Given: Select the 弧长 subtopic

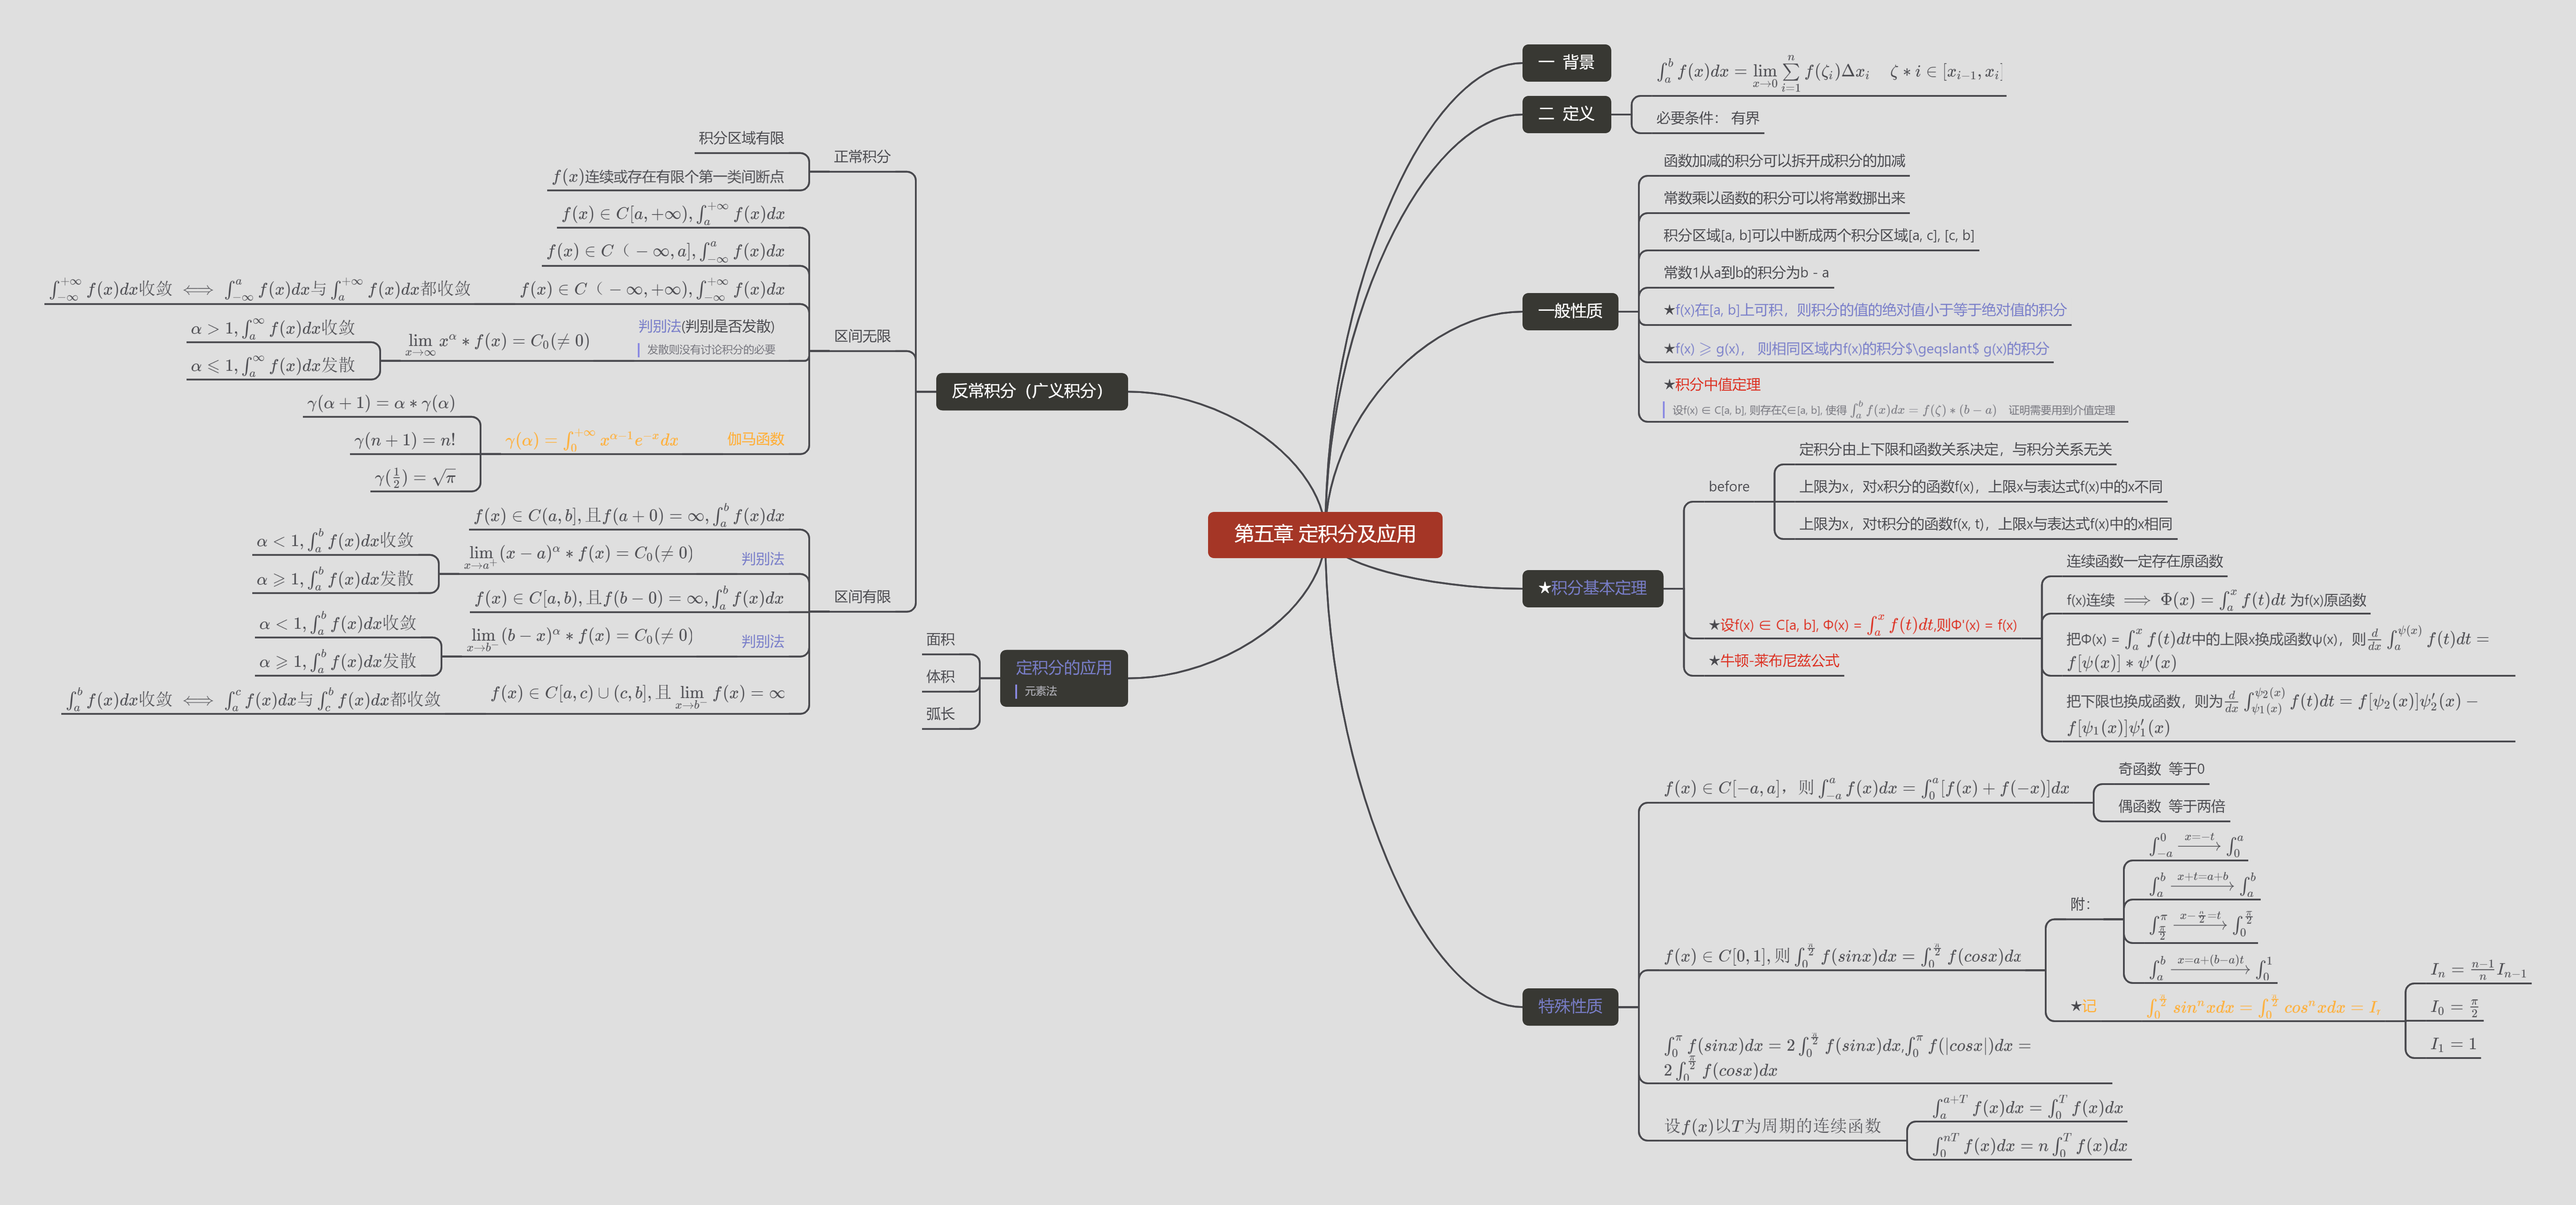Looking at the screenshot, I should tap(940, 714).
